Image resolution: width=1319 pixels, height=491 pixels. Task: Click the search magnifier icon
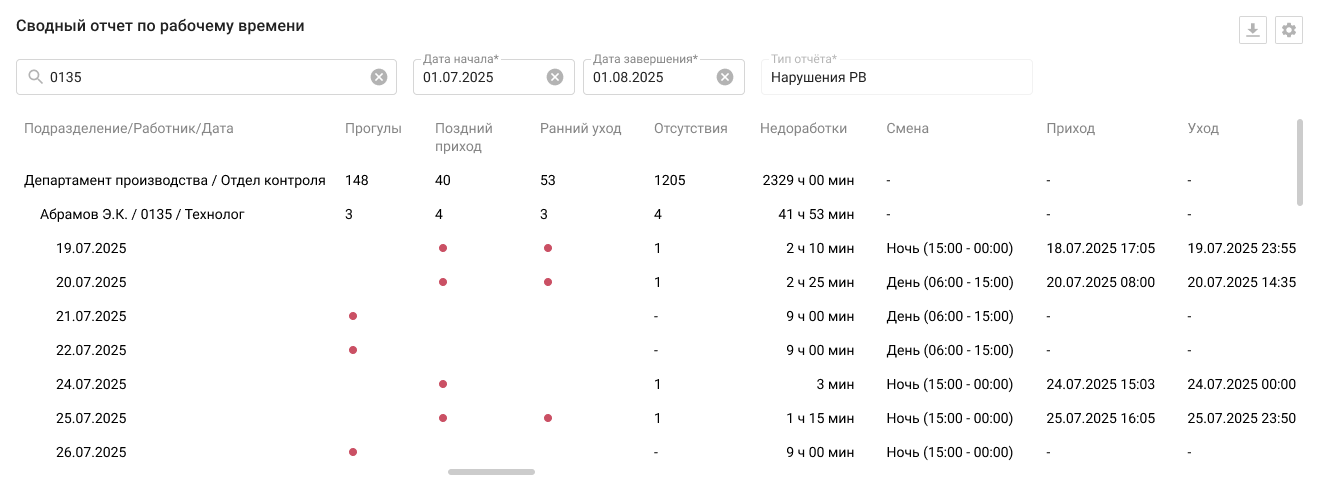(x=35, y=77)
